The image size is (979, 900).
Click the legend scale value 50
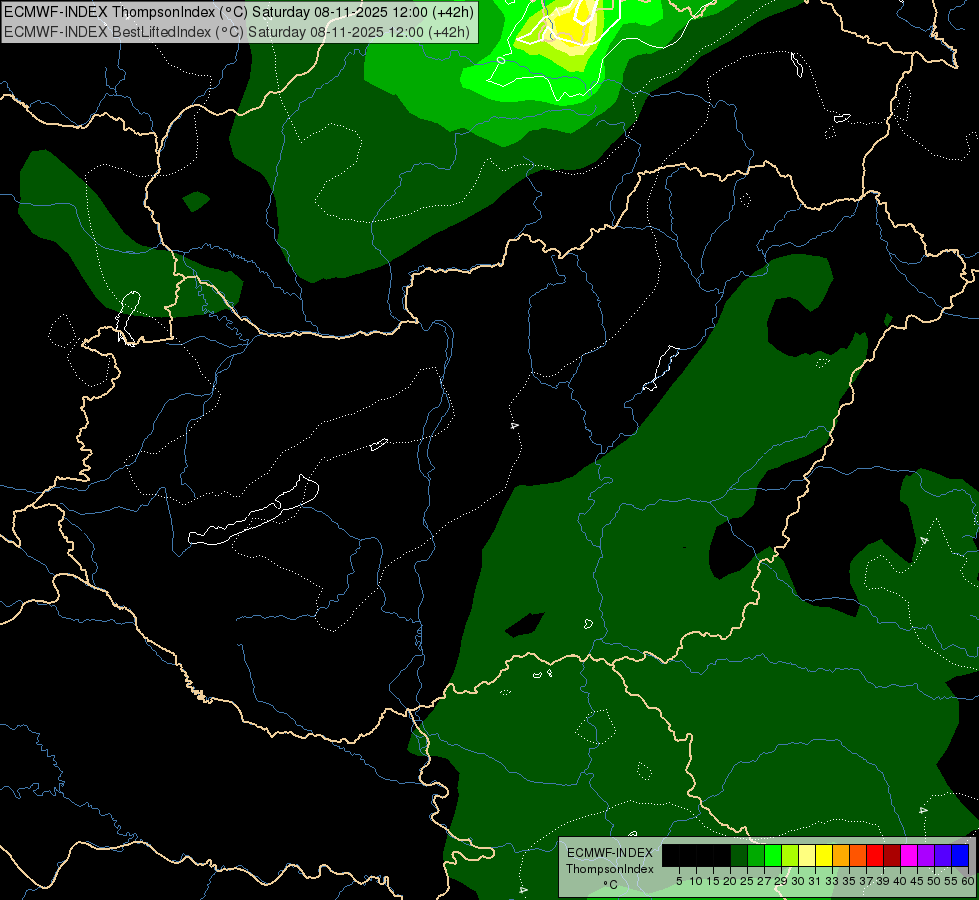(x=933, y=881)
